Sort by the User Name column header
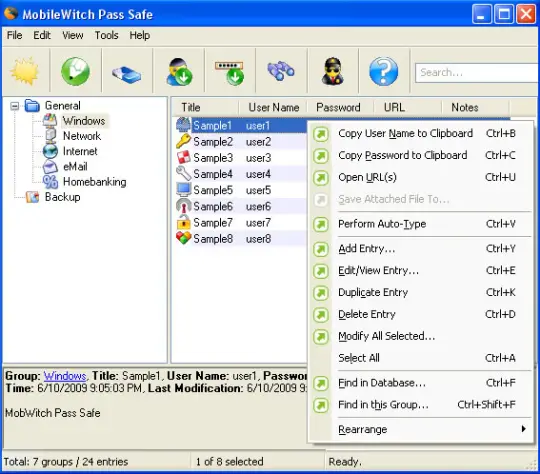 tap(273, 107)
